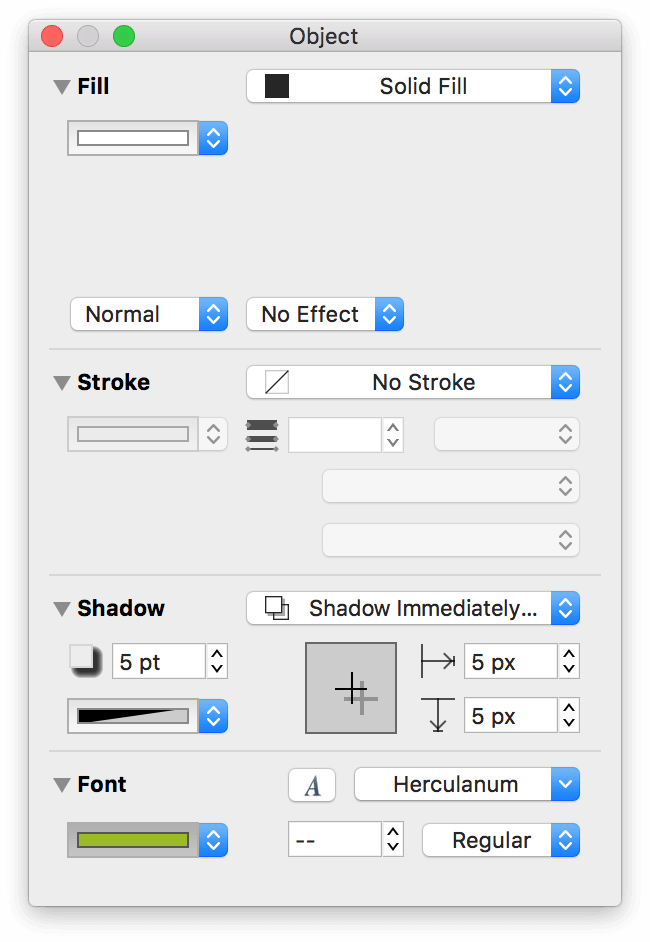Click the shadow offset crosshair pad
Image resolution: width=650 pixels, height=942 pixels.
coord(351,688)
